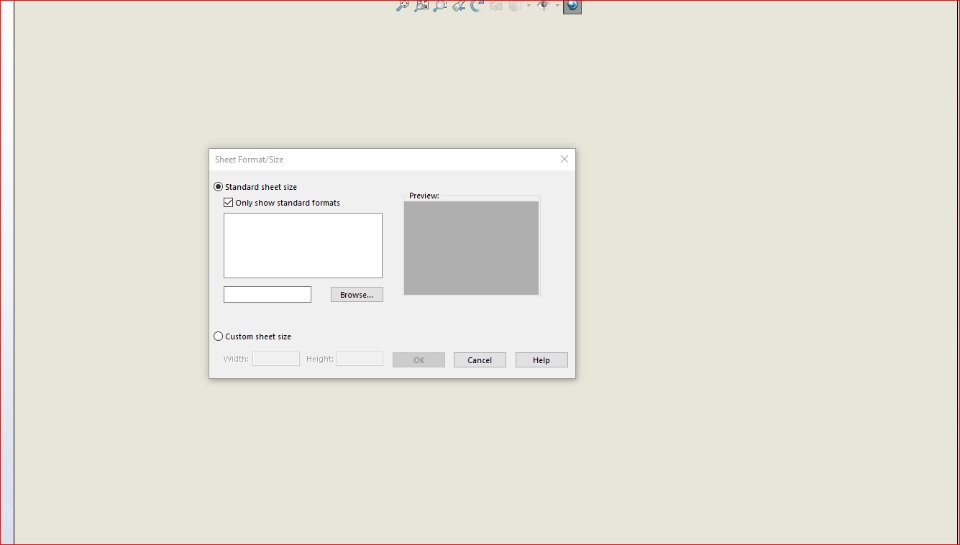Open Help for Sheet Format/Size

point(541,360)
